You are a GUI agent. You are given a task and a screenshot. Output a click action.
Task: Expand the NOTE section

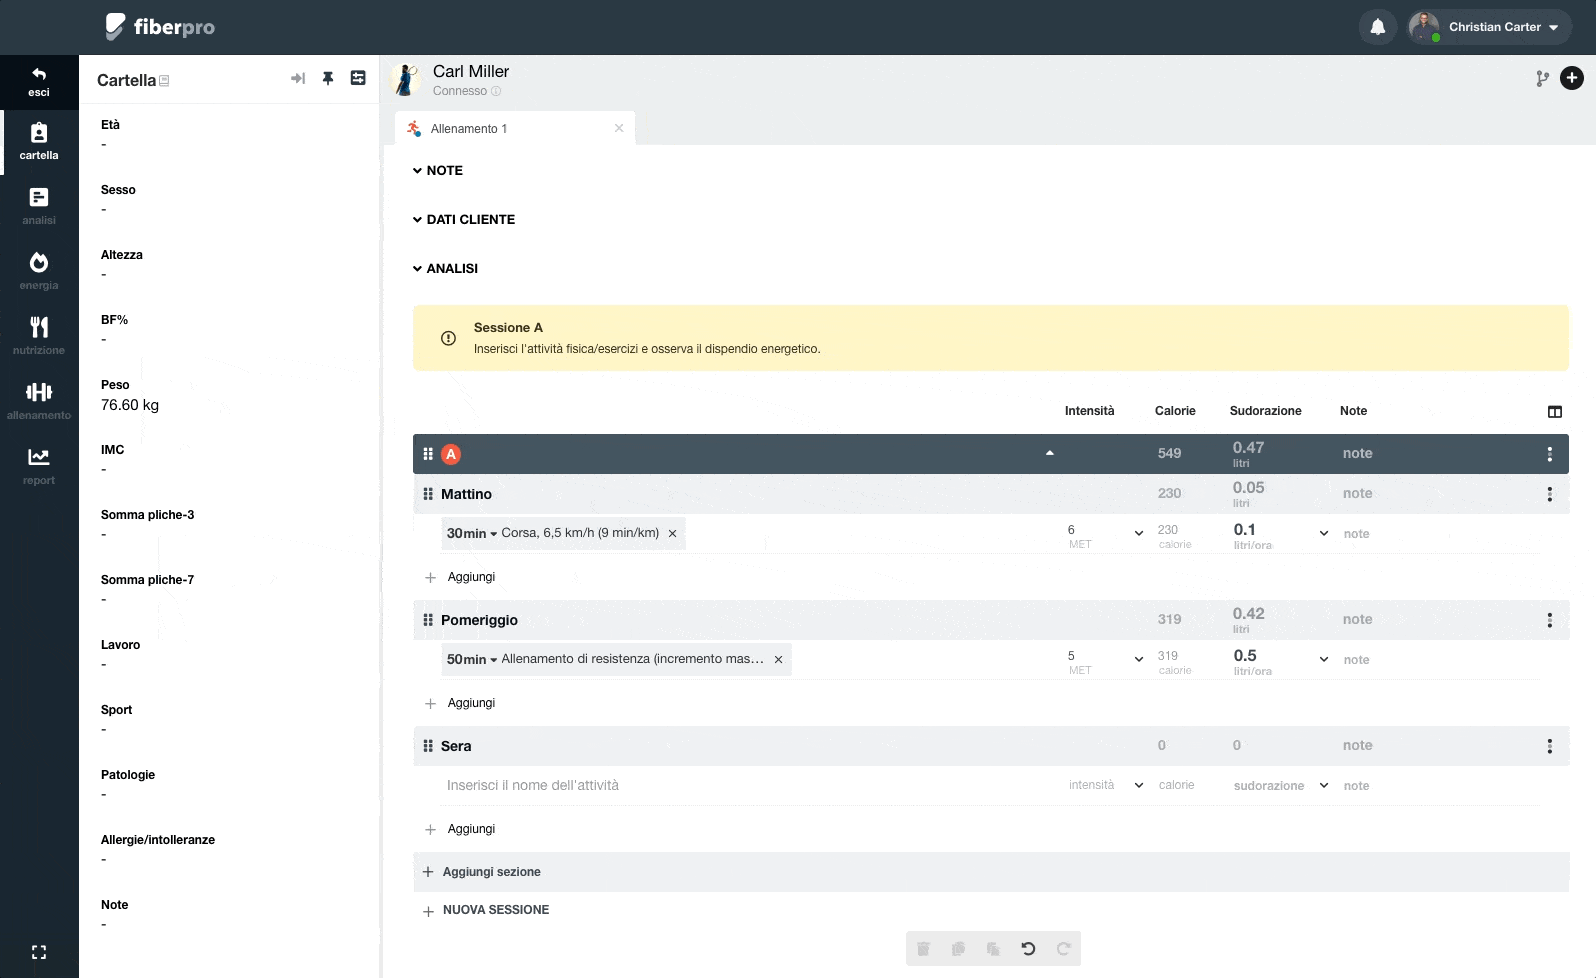pyautogui.click(x=438, y=171)
